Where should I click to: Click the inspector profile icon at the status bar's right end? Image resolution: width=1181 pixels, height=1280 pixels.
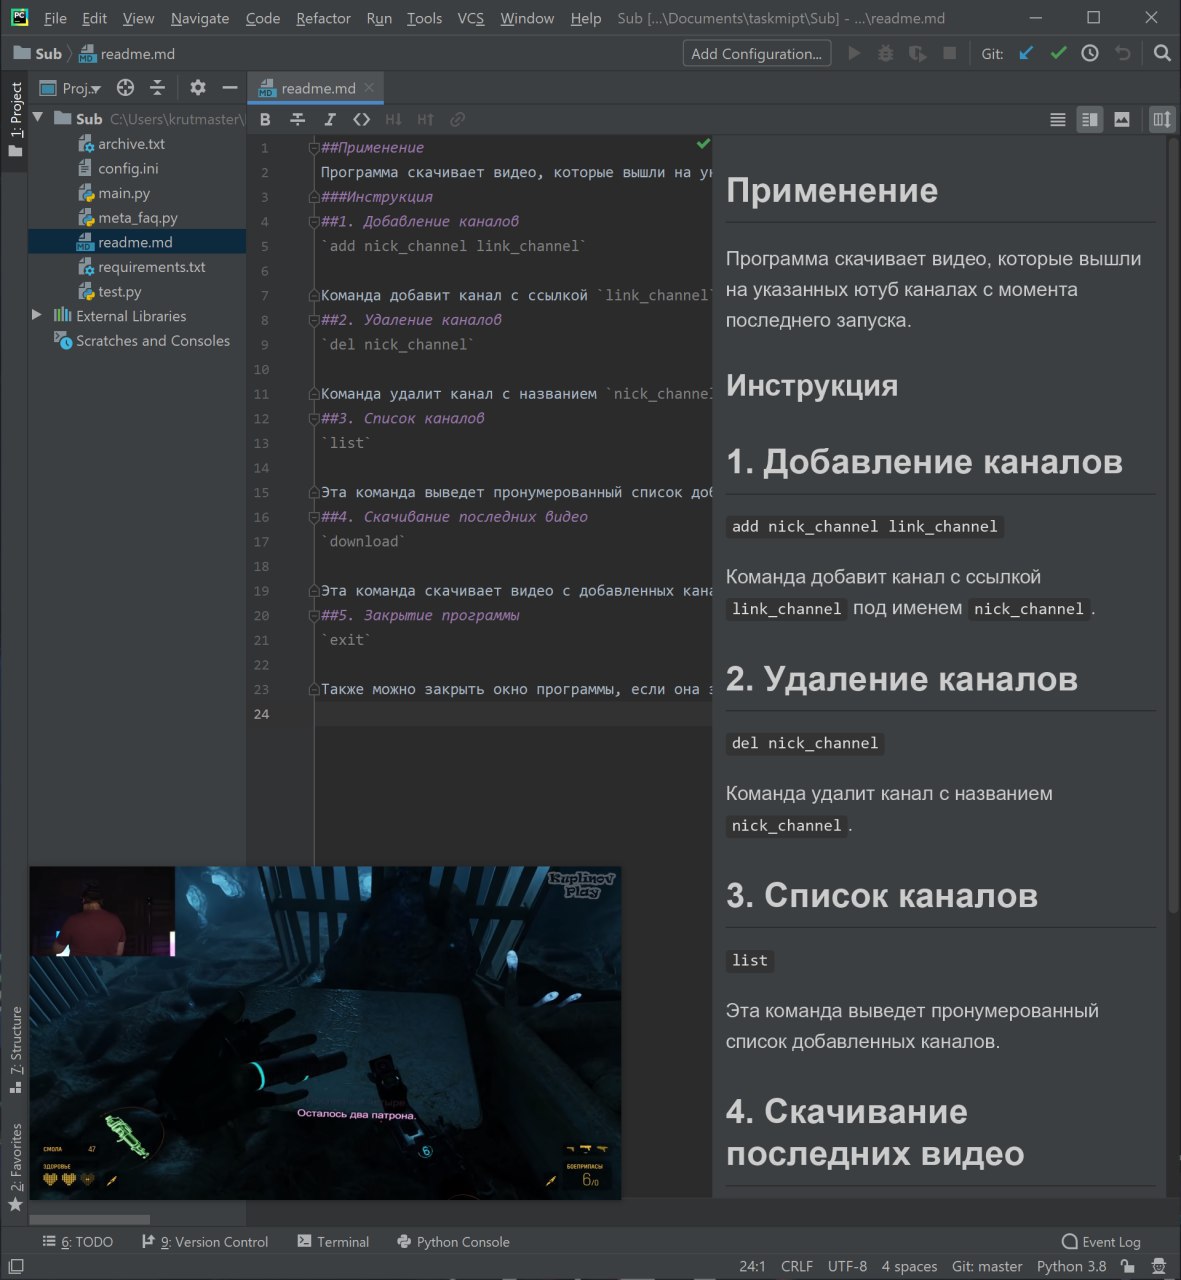pyautogui.click(x=1159, y=1266)
